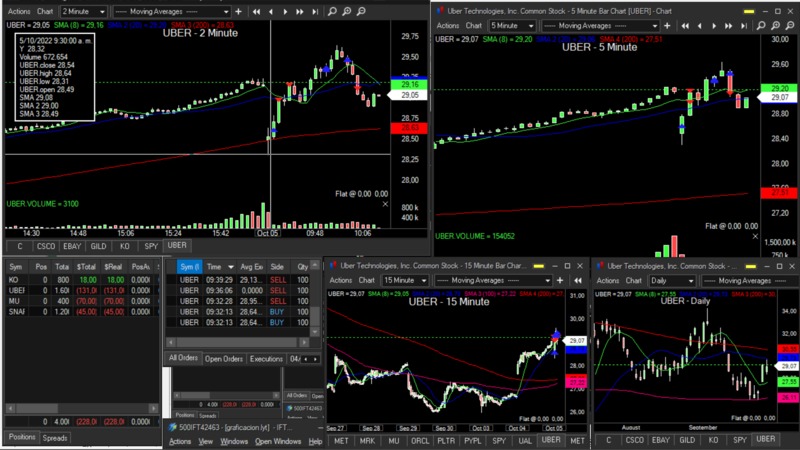Jump to chart start in 2 Minute chart

pyautogui.click(x=257, y=12)
